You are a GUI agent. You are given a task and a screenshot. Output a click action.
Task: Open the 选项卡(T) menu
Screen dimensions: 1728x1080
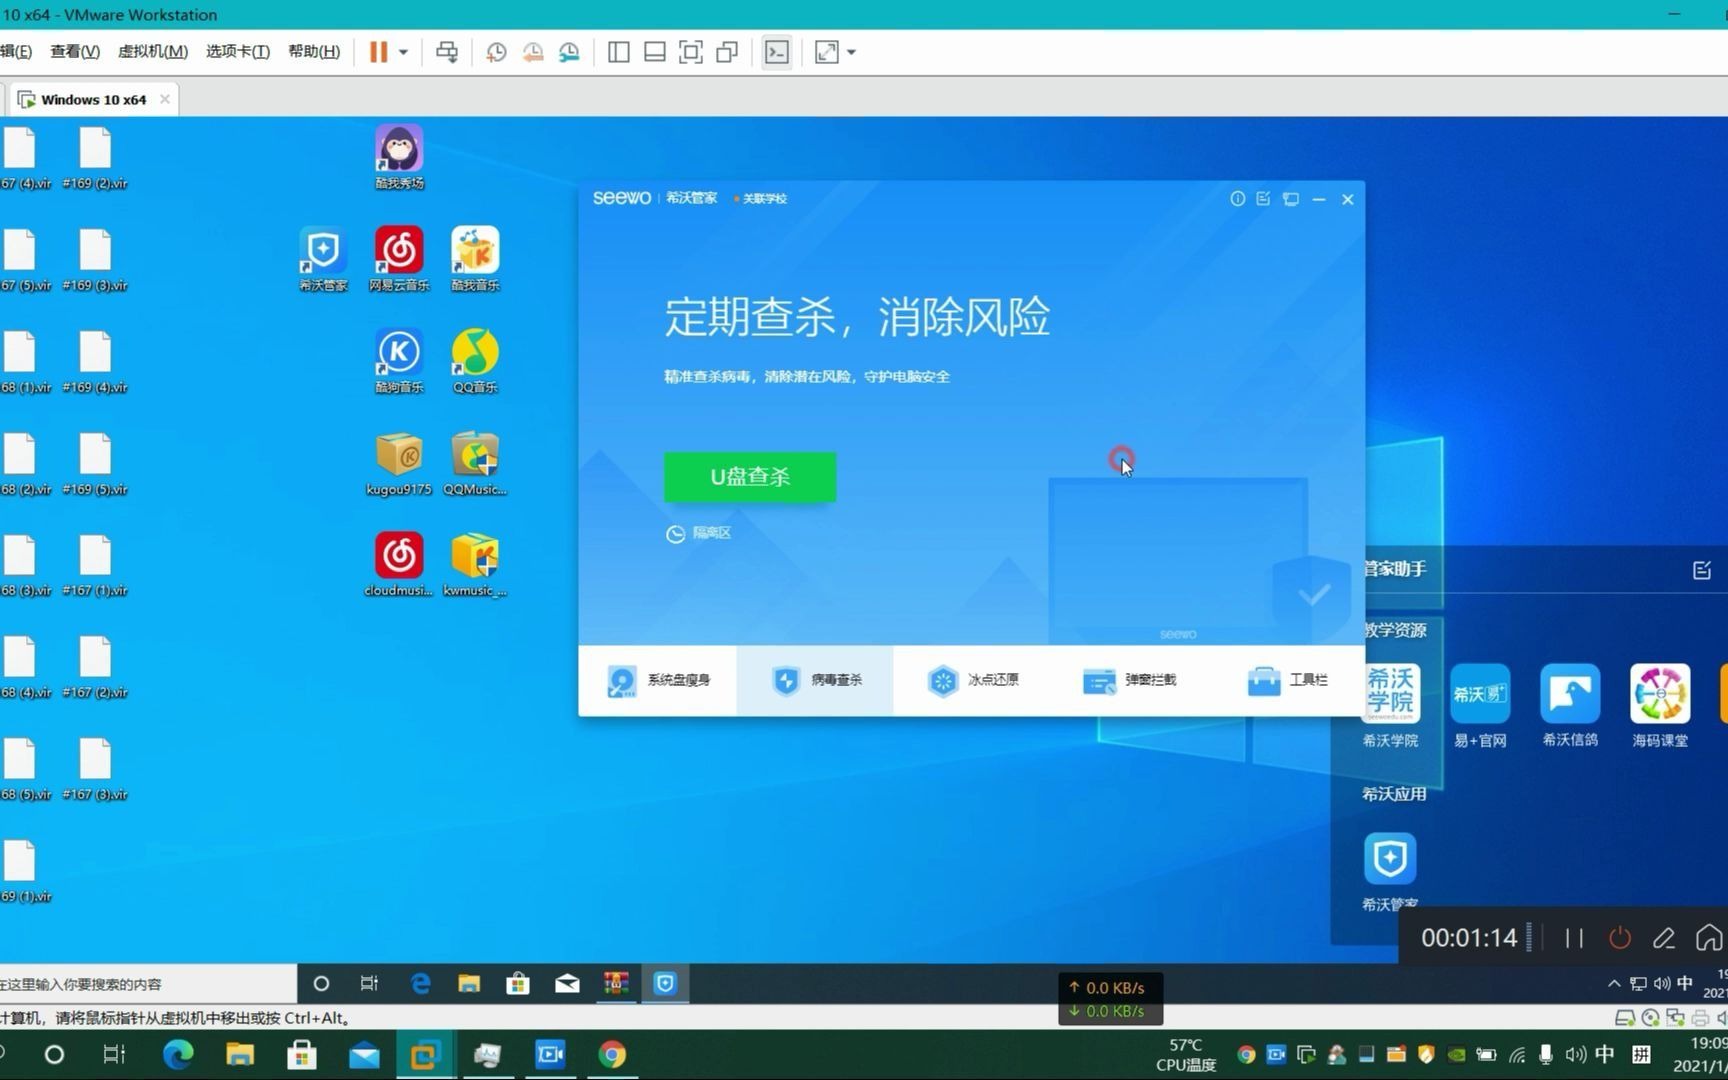coord(238,51)
